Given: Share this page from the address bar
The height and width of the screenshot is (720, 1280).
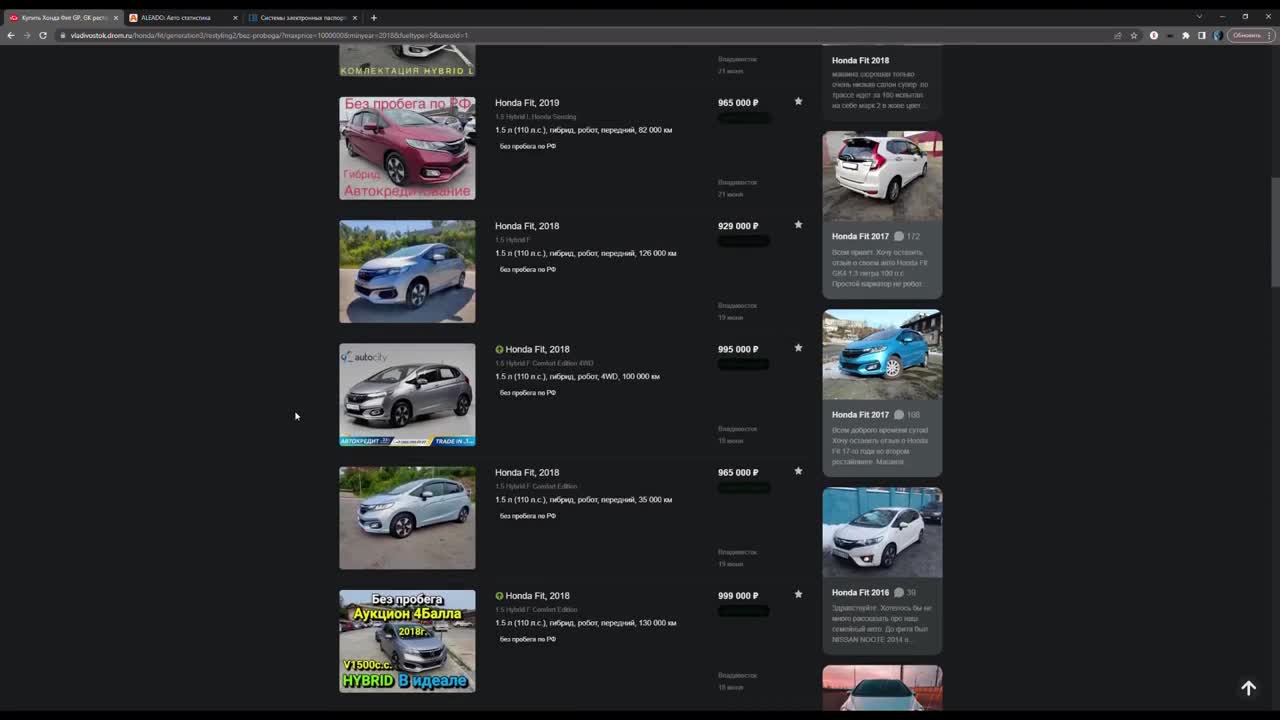Looking at the screenshot, I should pos(1117,35).
